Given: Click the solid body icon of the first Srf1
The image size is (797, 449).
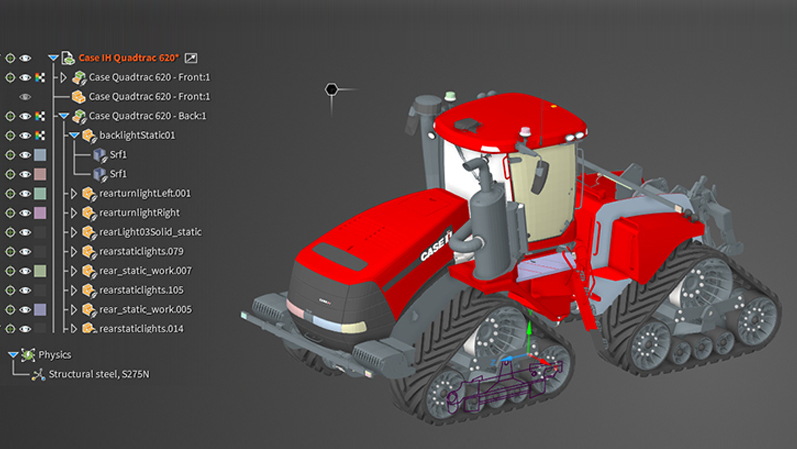Looking at the screenshot, I should [100, 155].
